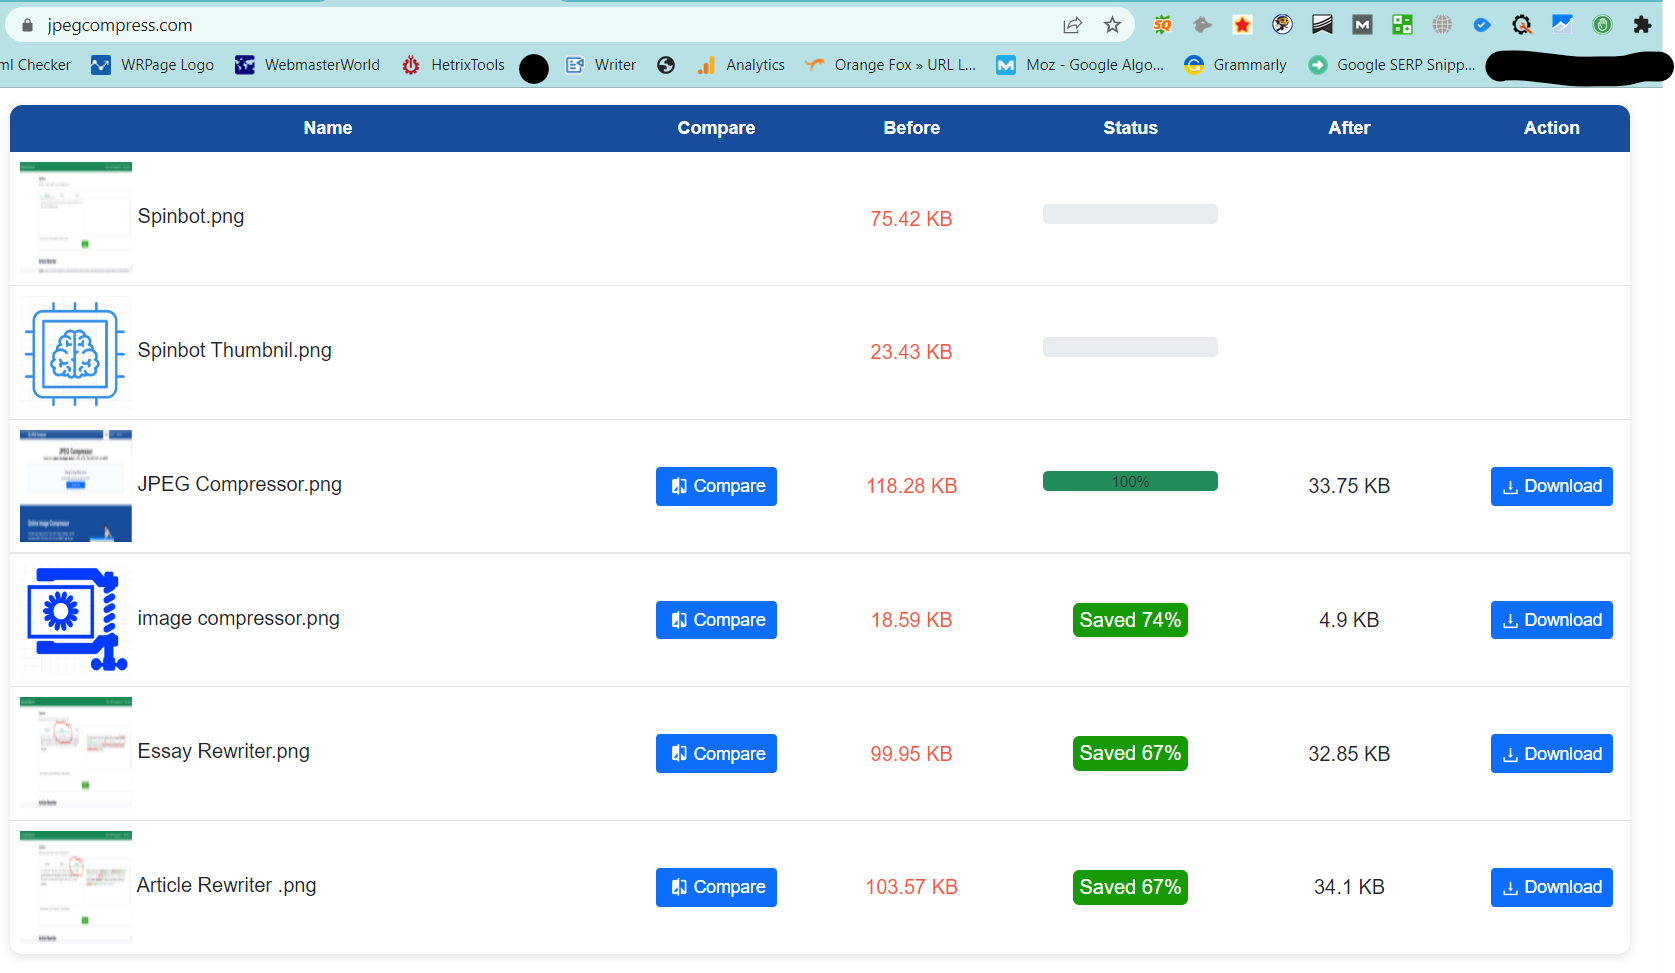This screenshot has width=1675, height=973.
Task: Click the share page icon in address bar
Action: click(x=1072, y=25)
